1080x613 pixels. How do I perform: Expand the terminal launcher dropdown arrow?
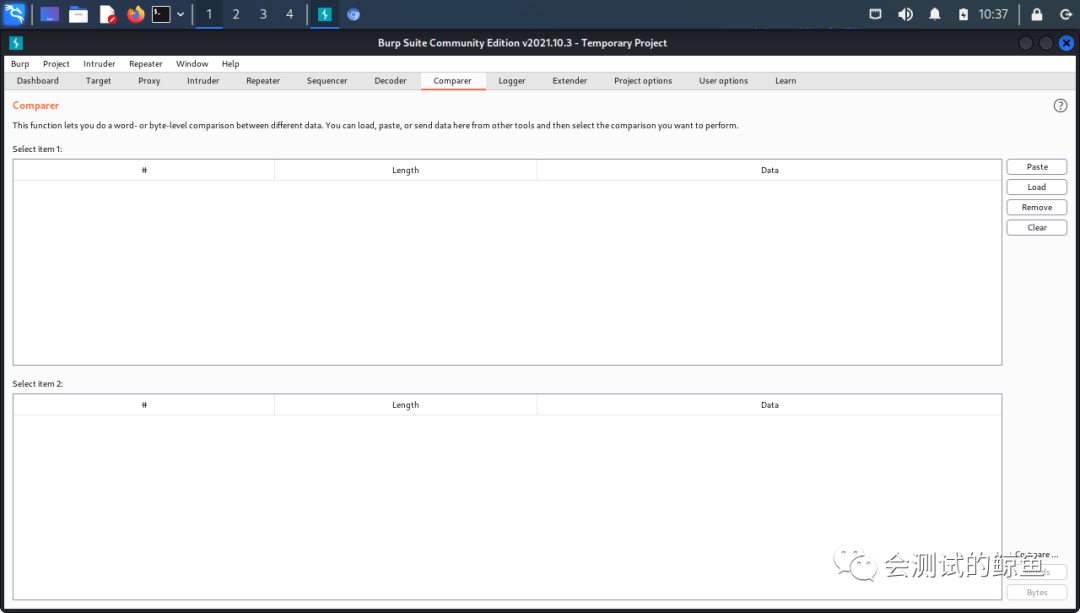point(180,14)
